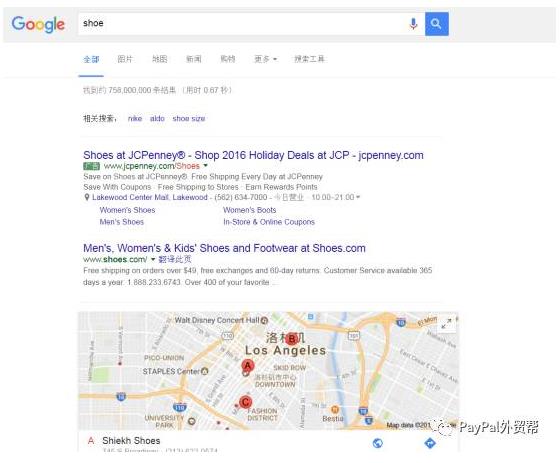
Task: Click the related search 'nike'
Action: click(x=135, y=119)
